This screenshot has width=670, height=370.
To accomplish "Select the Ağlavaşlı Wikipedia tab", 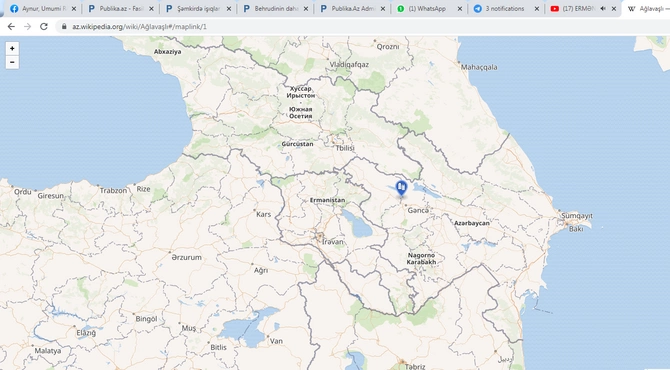I will [646, 9].
